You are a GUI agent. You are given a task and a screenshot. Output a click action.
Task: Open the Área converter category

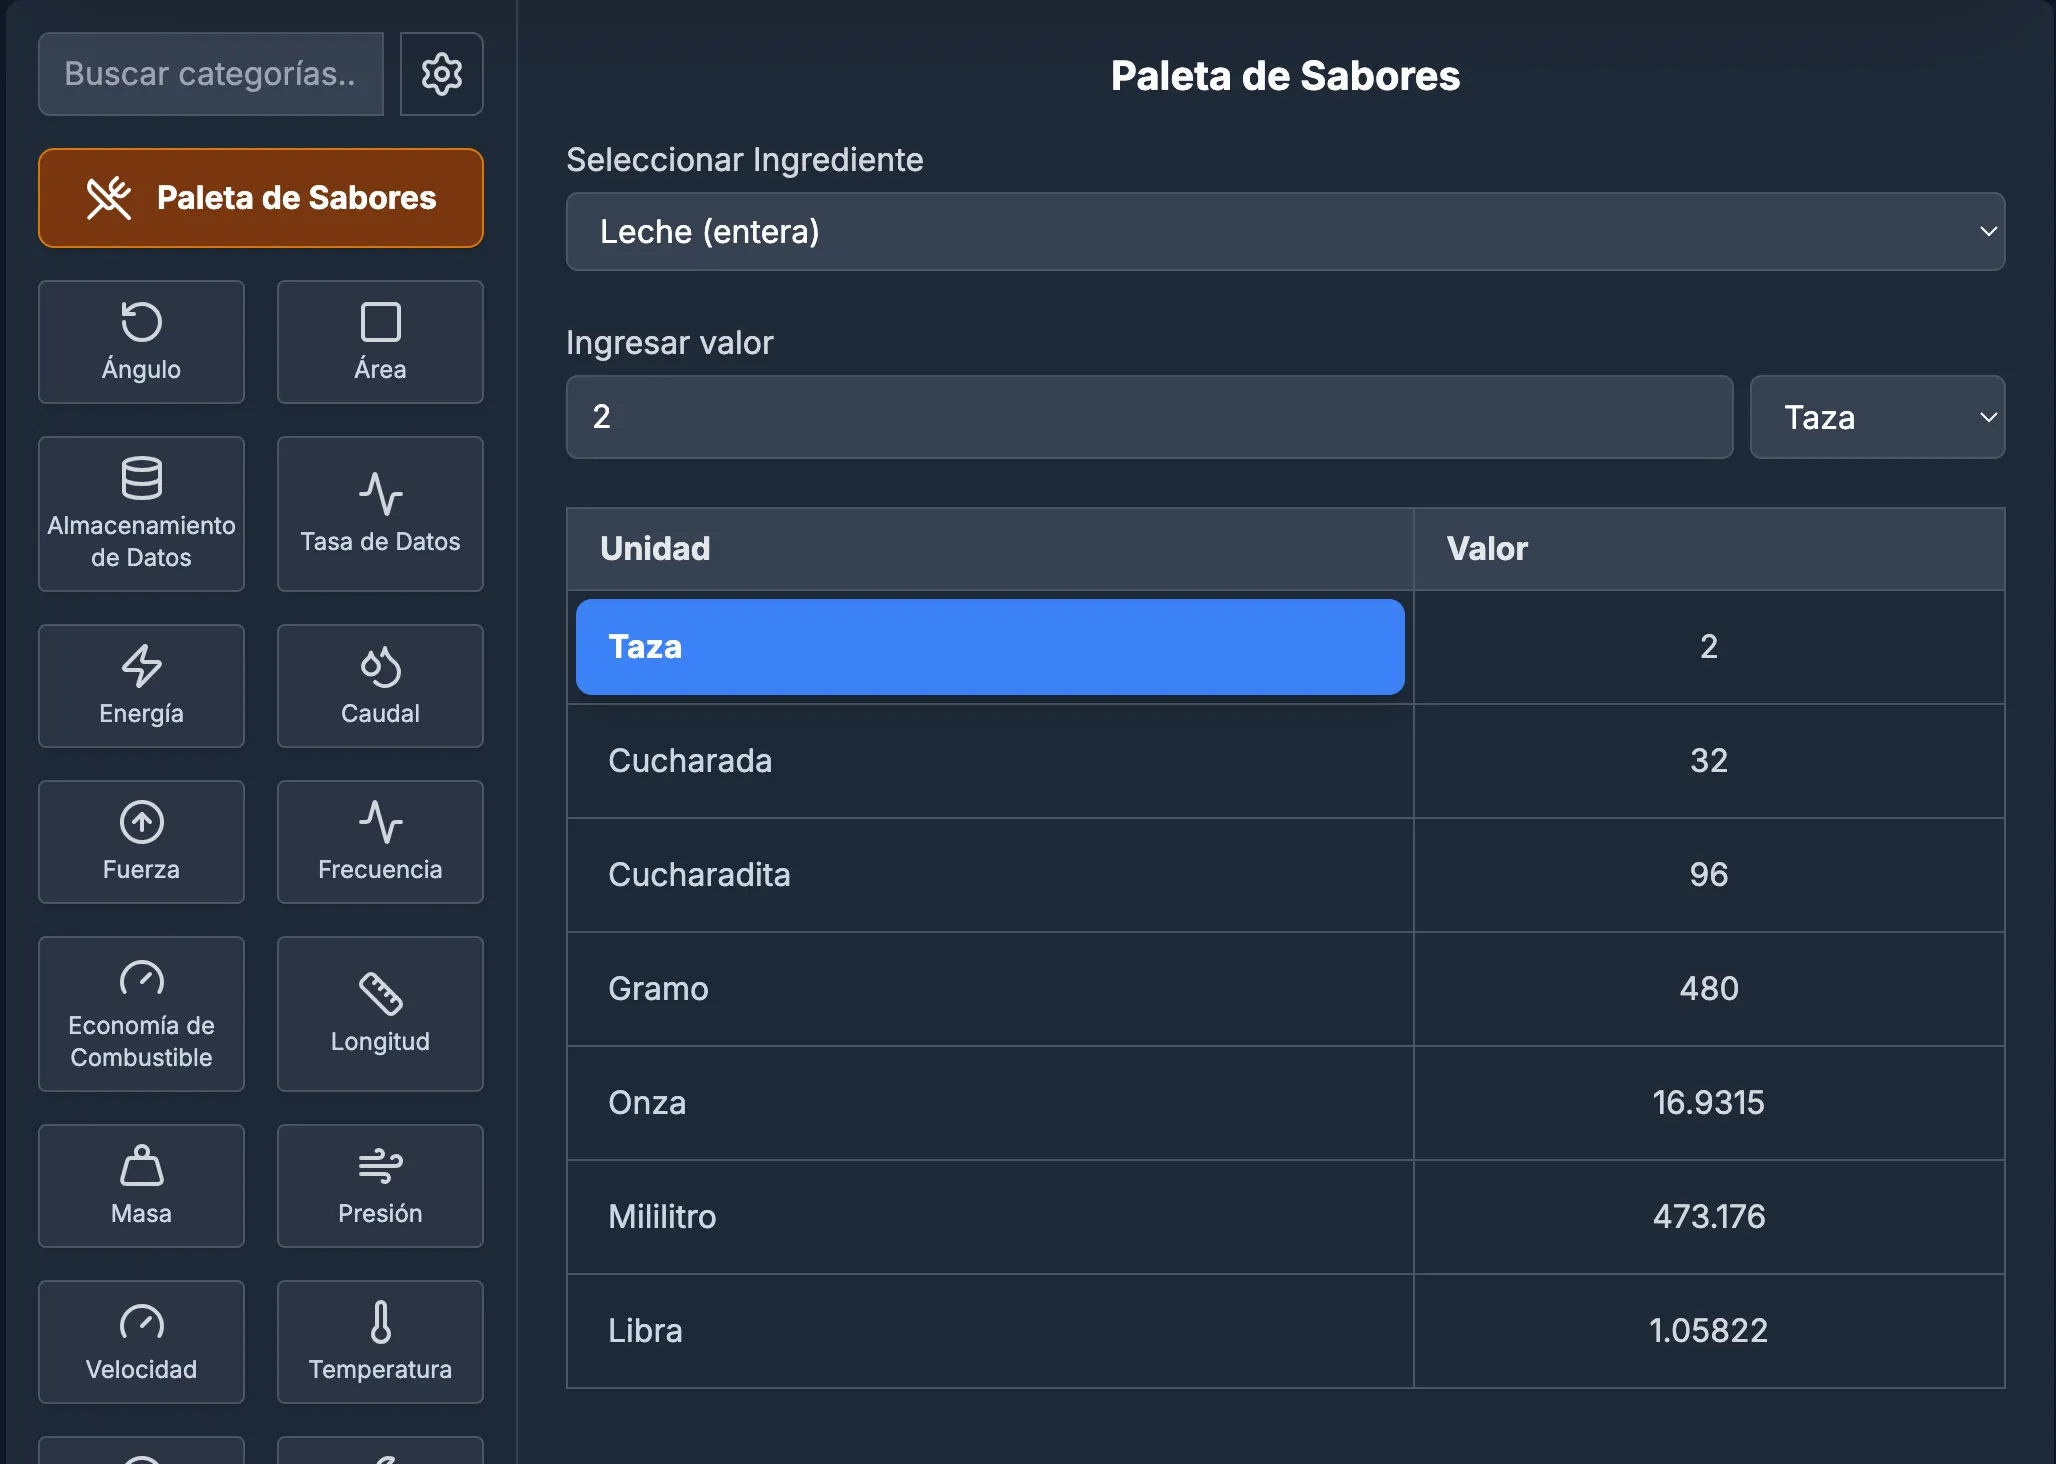pyautogui.click(x=380, y=342)
